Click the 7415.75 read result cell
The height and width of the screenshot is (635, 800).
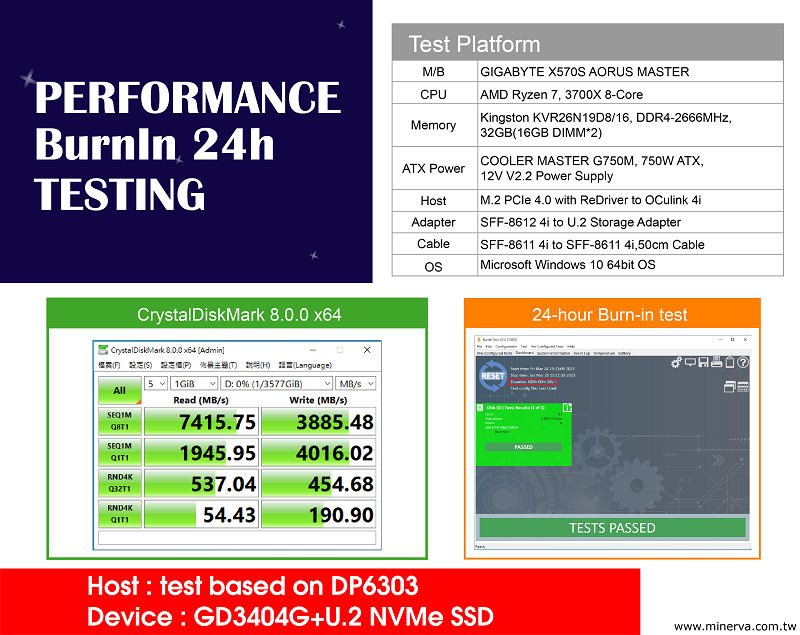pos(201,422)
